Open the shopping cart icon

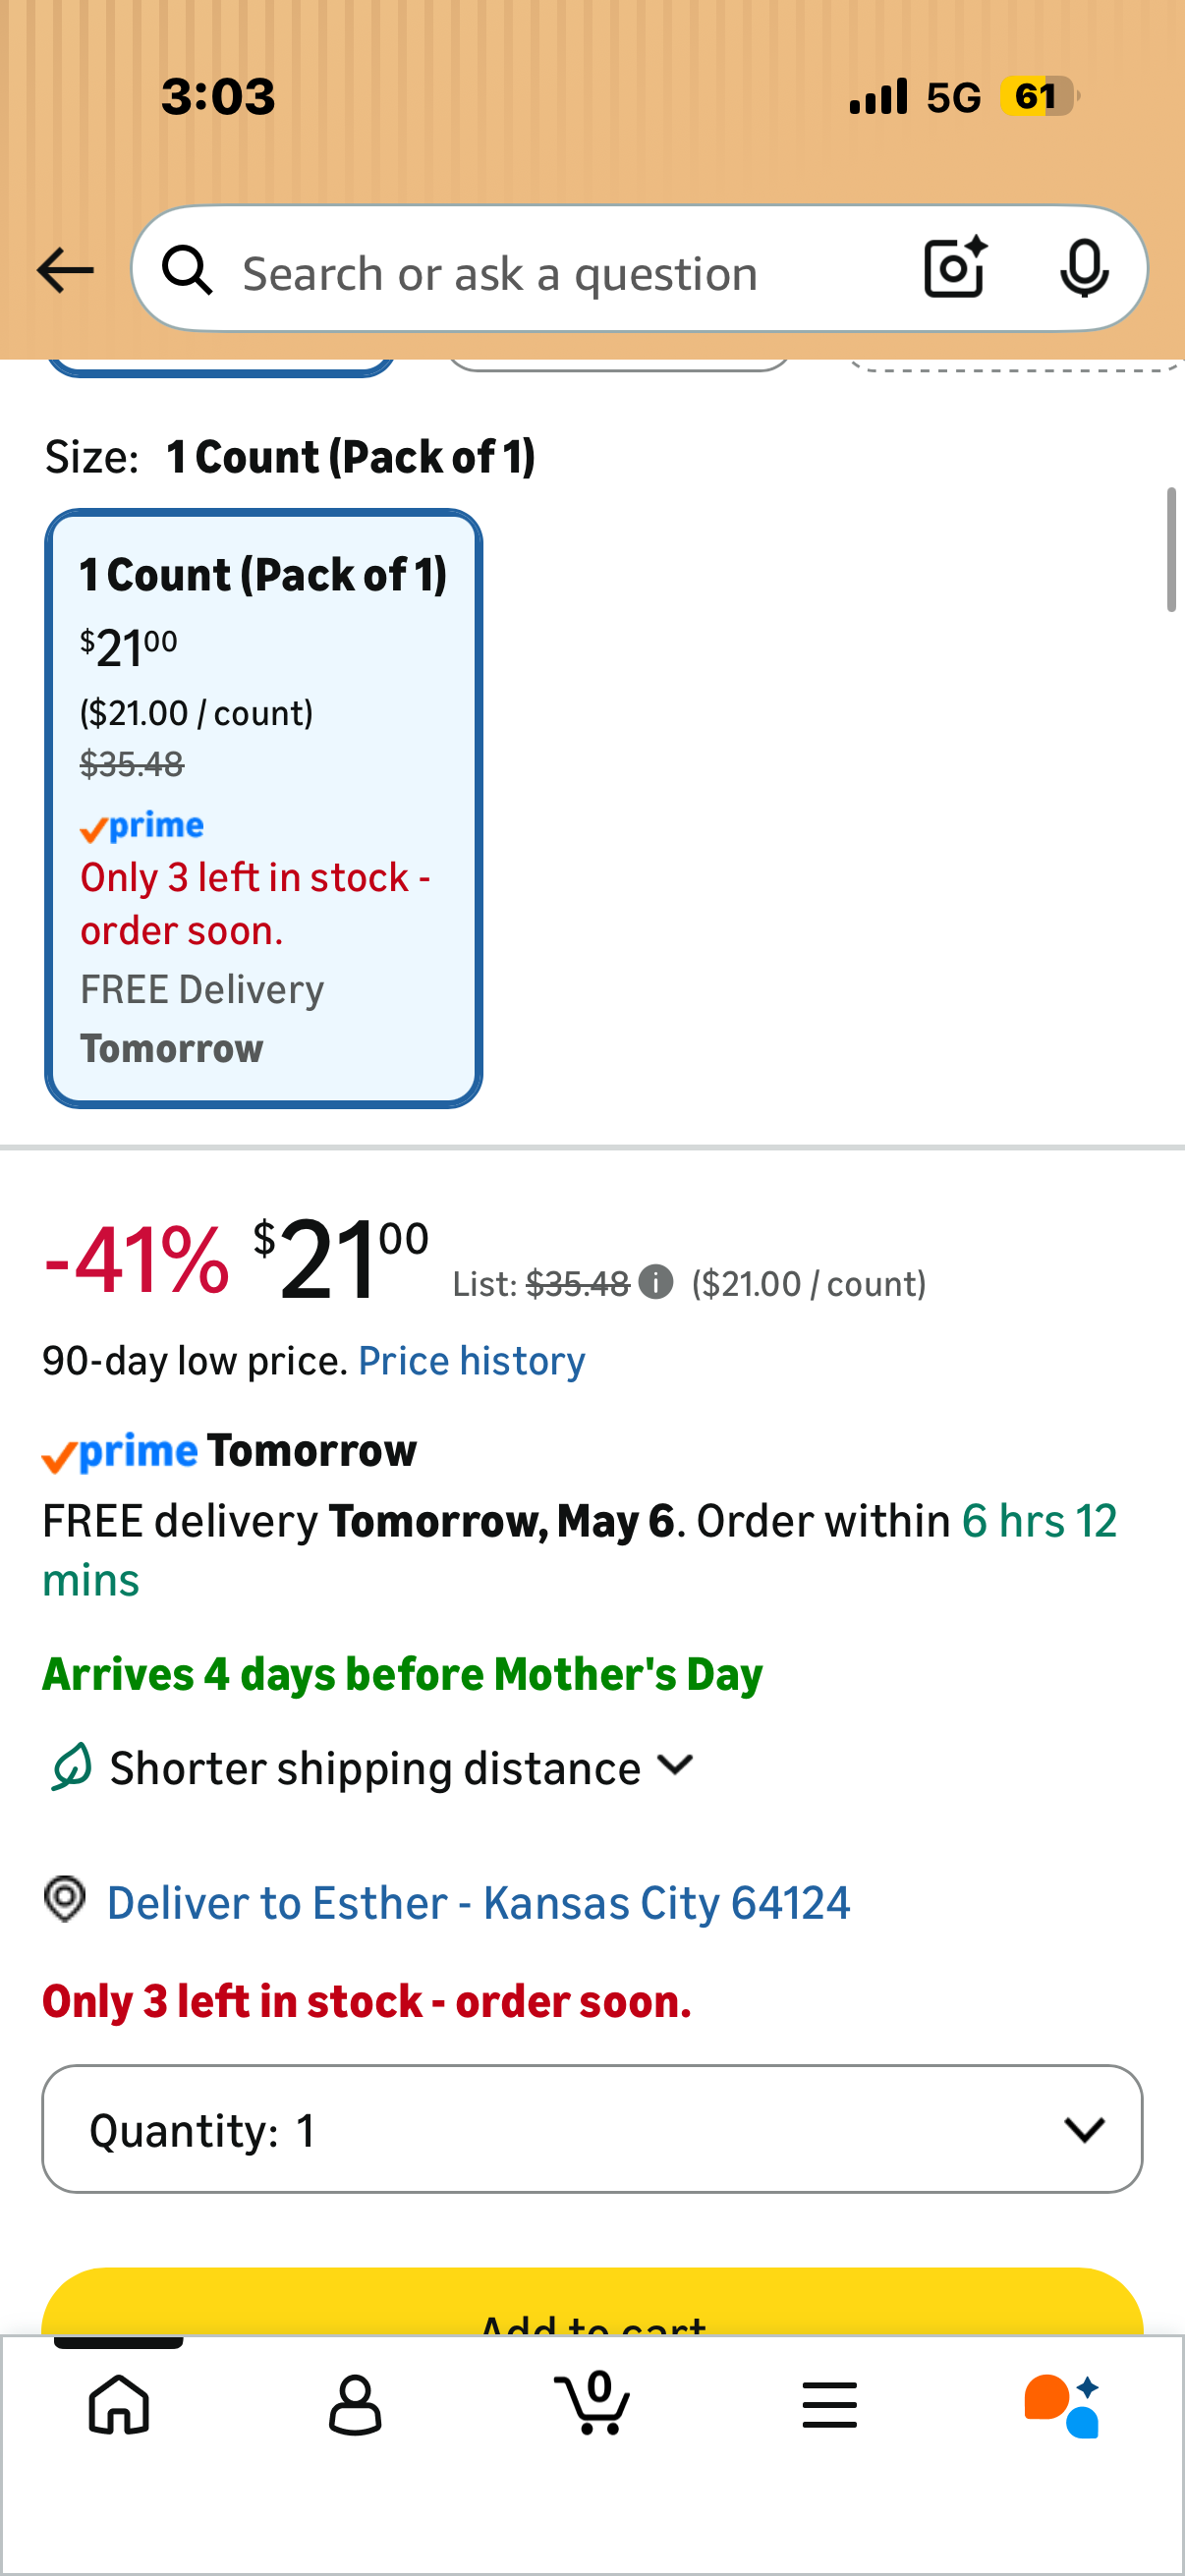(x=592, y=2402)
